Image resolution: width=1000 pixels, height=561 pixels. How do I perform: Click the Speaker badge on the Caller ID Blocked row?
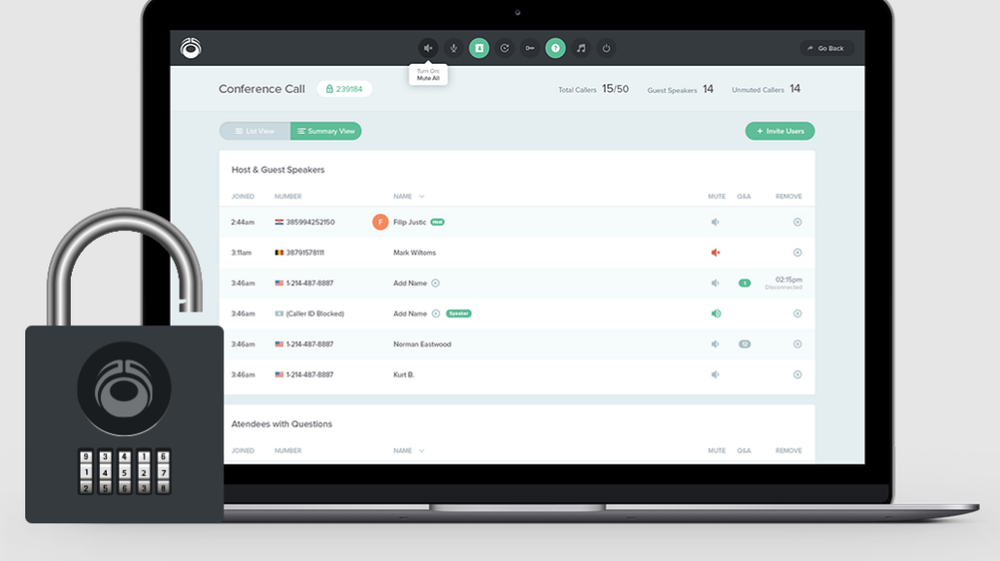point(459,314)
